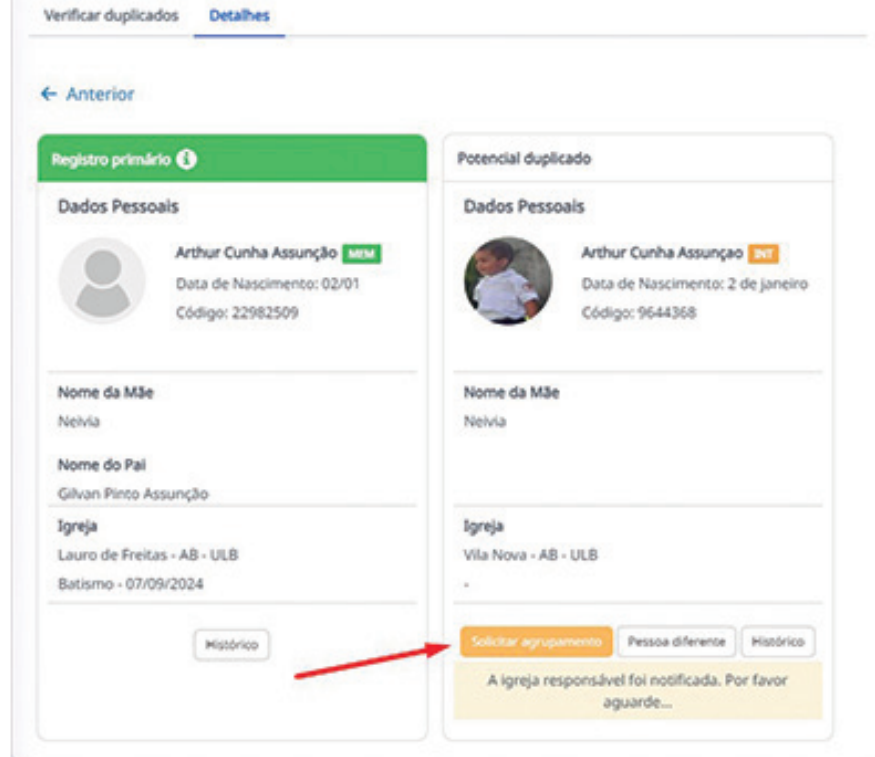Click the name beside the MEM badge
This screenshot has height=757, width=875.
(256, 253)
